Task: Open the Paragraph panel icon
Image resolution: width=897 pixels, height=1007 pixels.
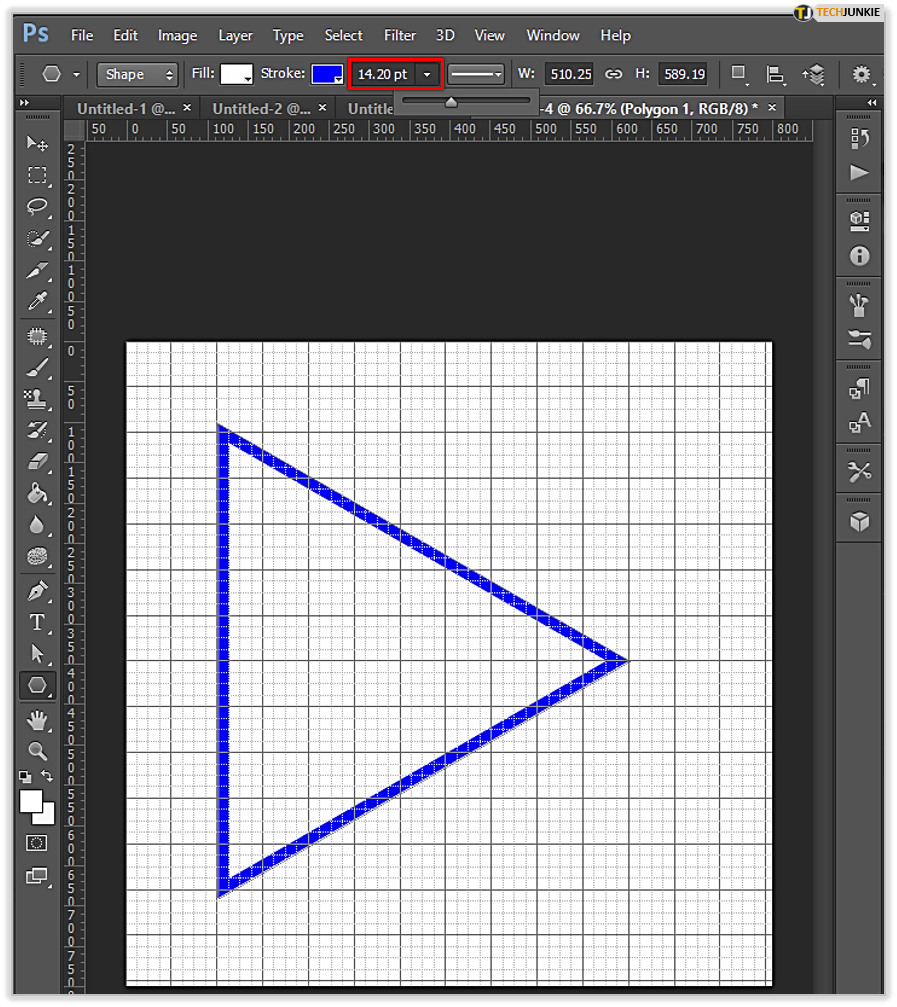Action: [859, 389]
